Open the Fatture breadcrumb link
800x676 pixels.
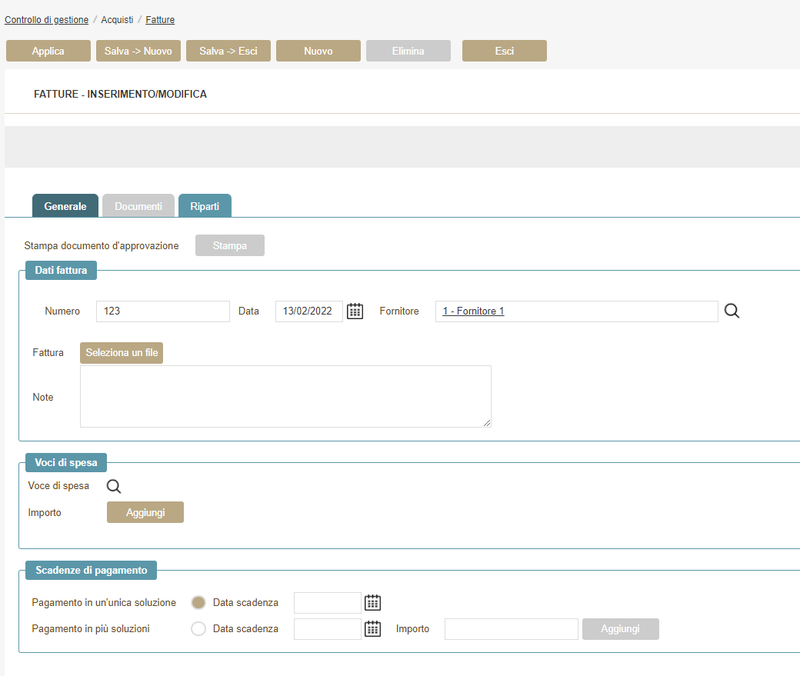pos(160,20)
